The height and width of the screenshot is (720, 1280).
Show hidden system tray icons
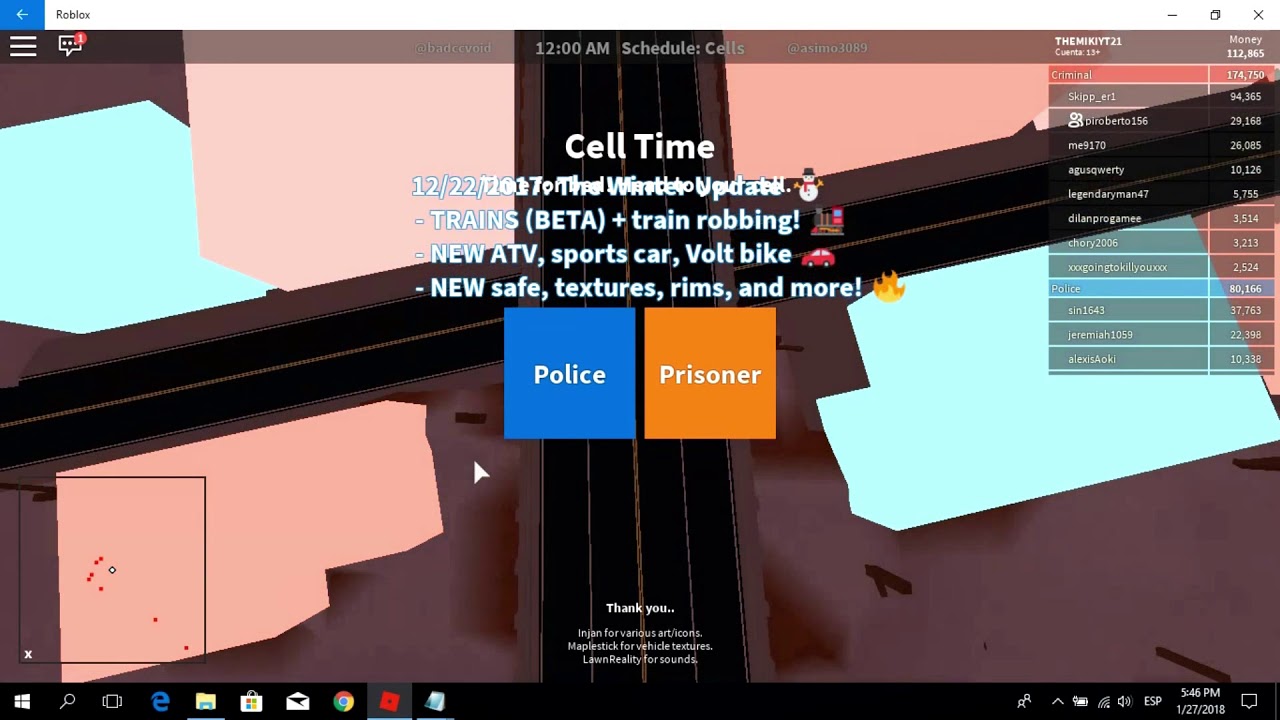[1057, 702]
